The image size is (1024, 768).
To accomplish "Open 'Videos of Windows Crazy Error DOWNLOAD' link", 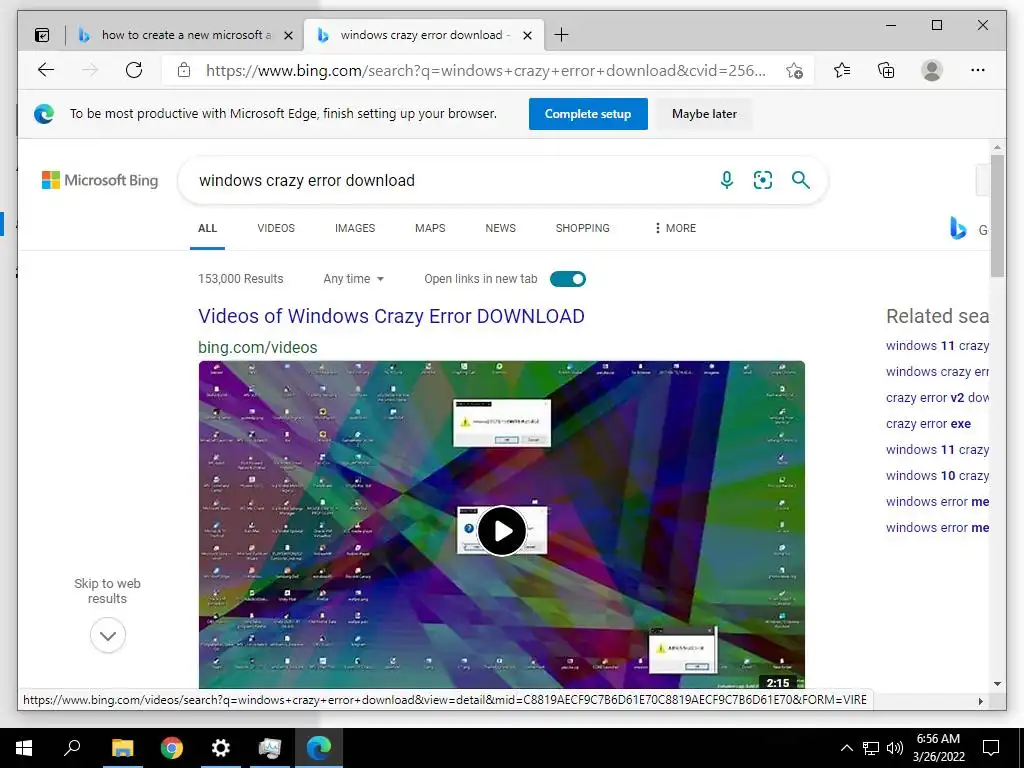I will tap(391, 316).
